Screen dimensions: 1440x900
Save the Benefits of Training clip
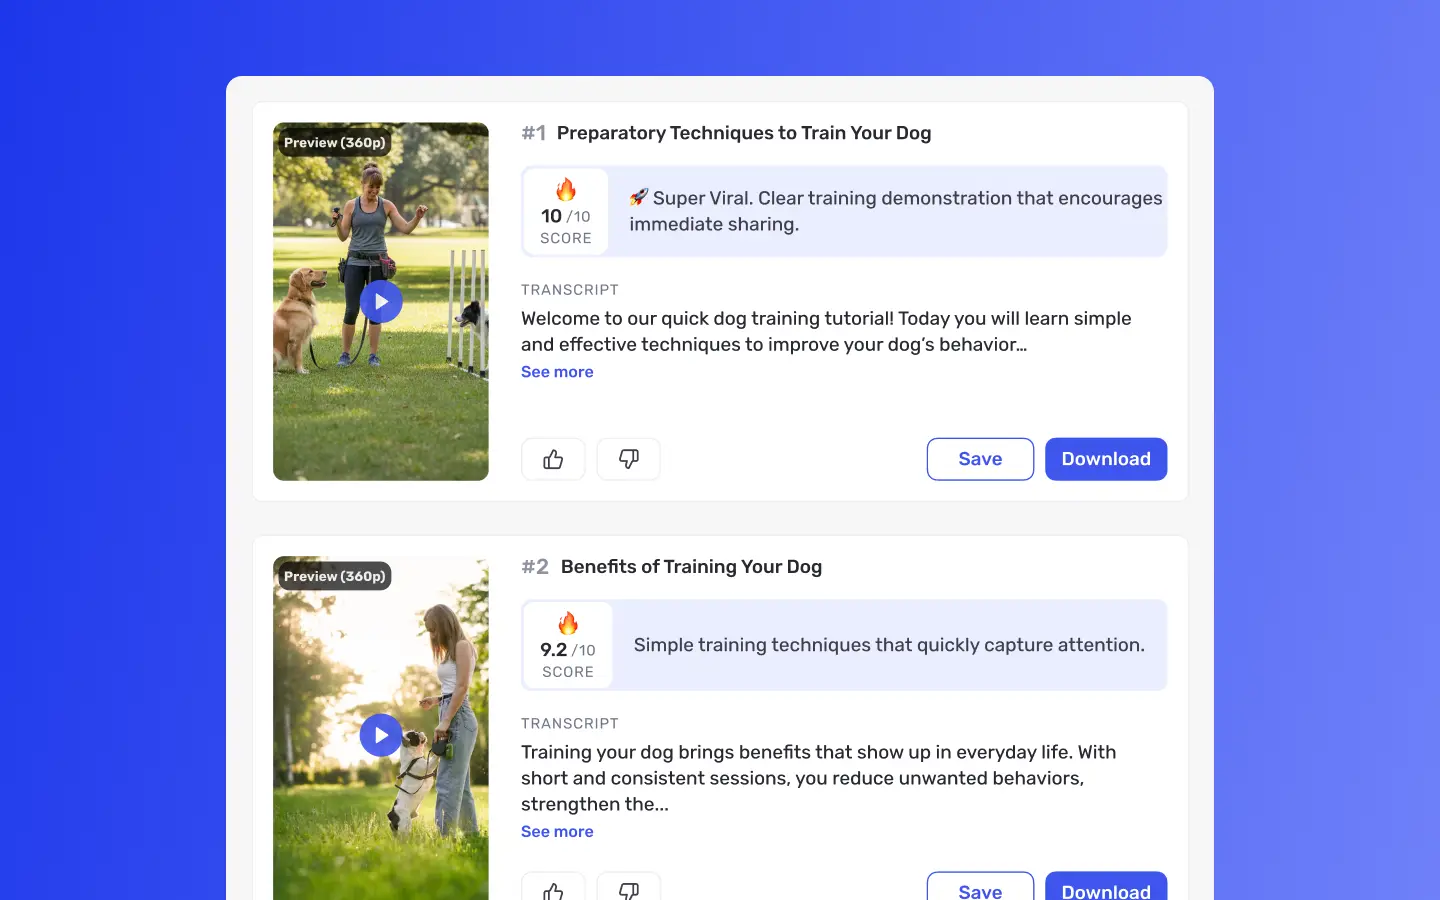coord(980,886)
